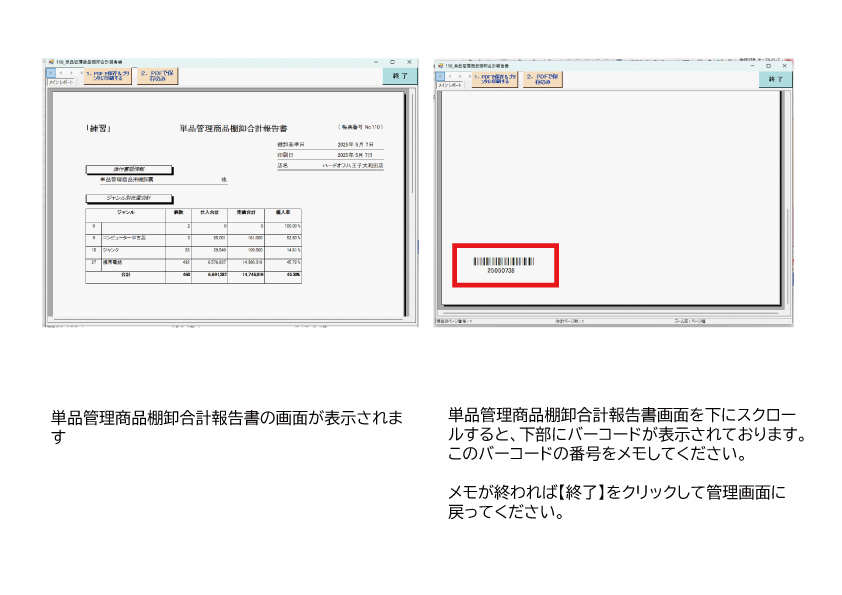Click next page arrow in table report window
The width and height of the screenshot is (842, 595).
[70, 73]
